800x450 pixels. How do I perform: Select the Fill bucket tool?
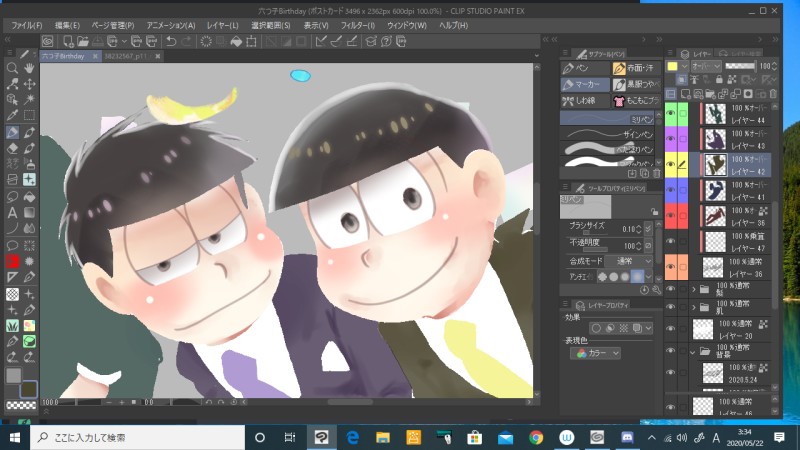pyautogui.click(x=29, y=196)
